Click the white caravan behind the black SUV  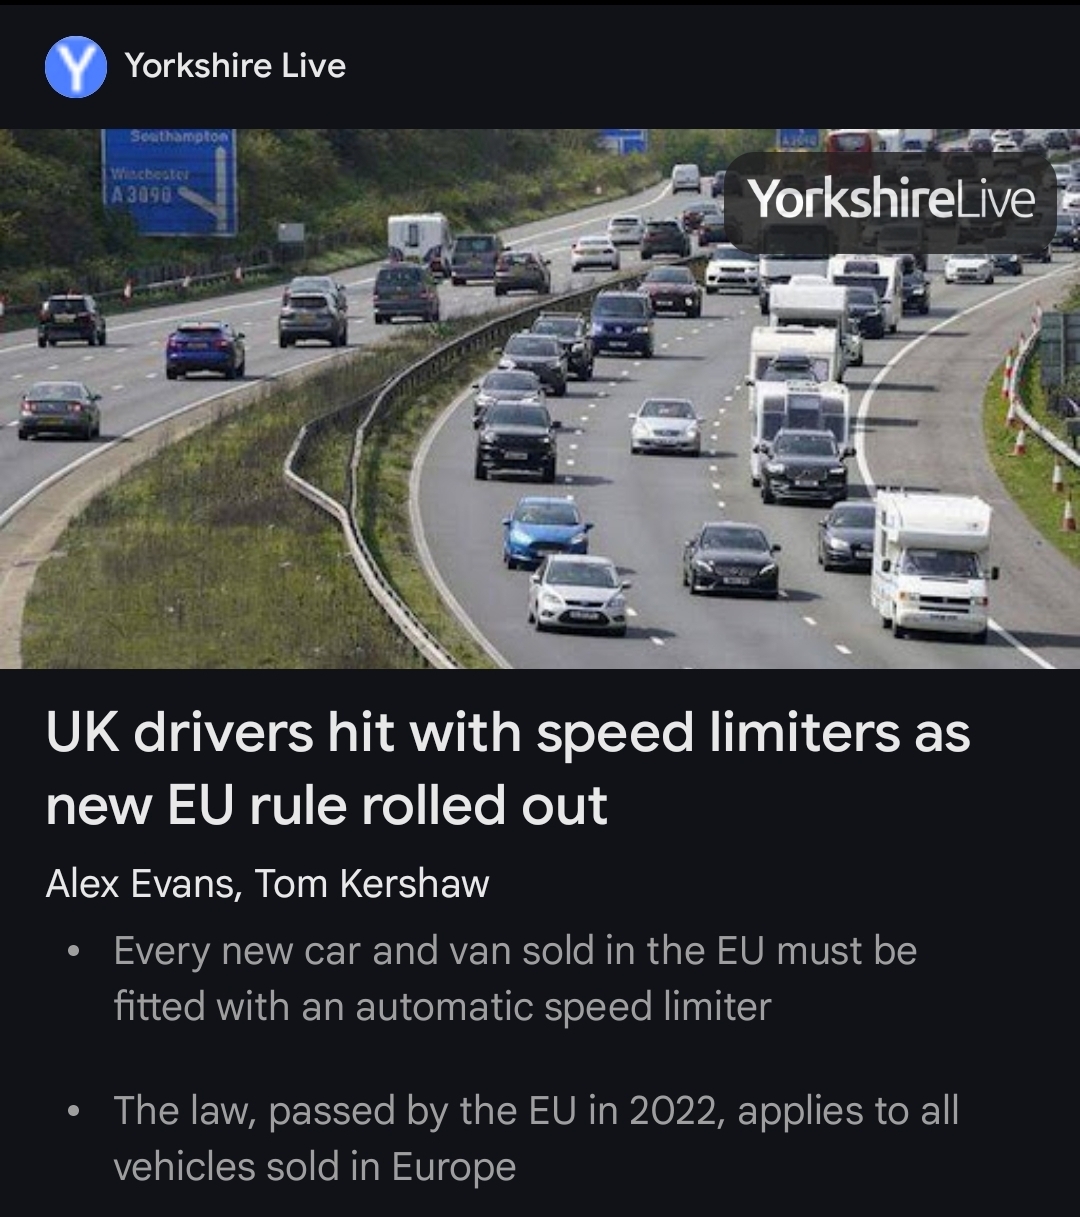point(800,411)
